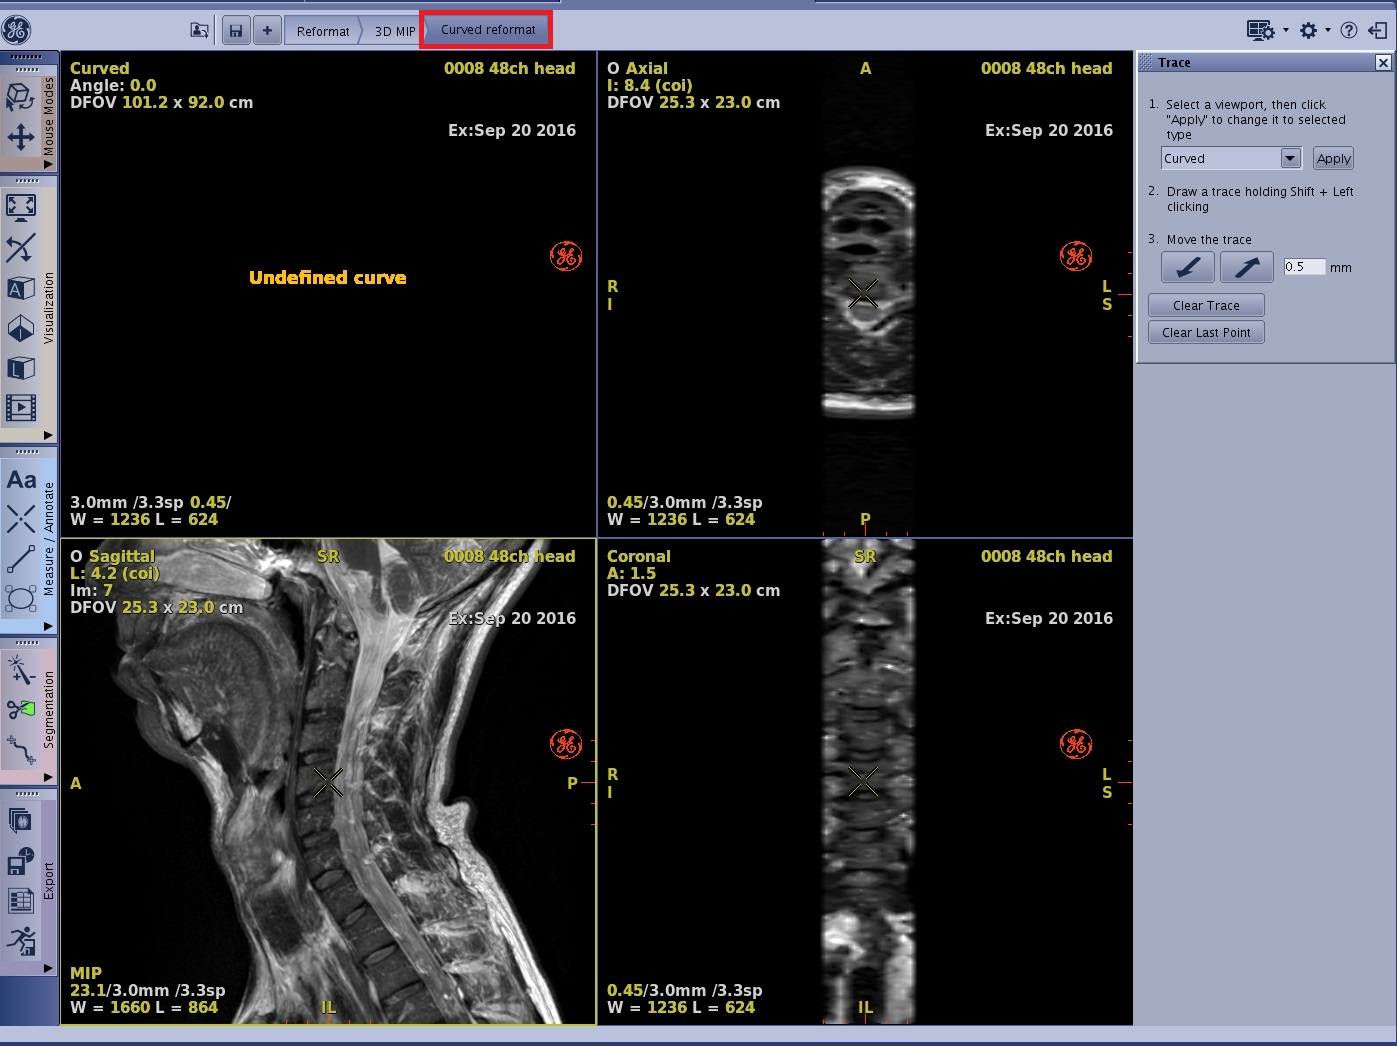Click the Clear Trace button
1397x1046 pixels.
coord(1206,305)
